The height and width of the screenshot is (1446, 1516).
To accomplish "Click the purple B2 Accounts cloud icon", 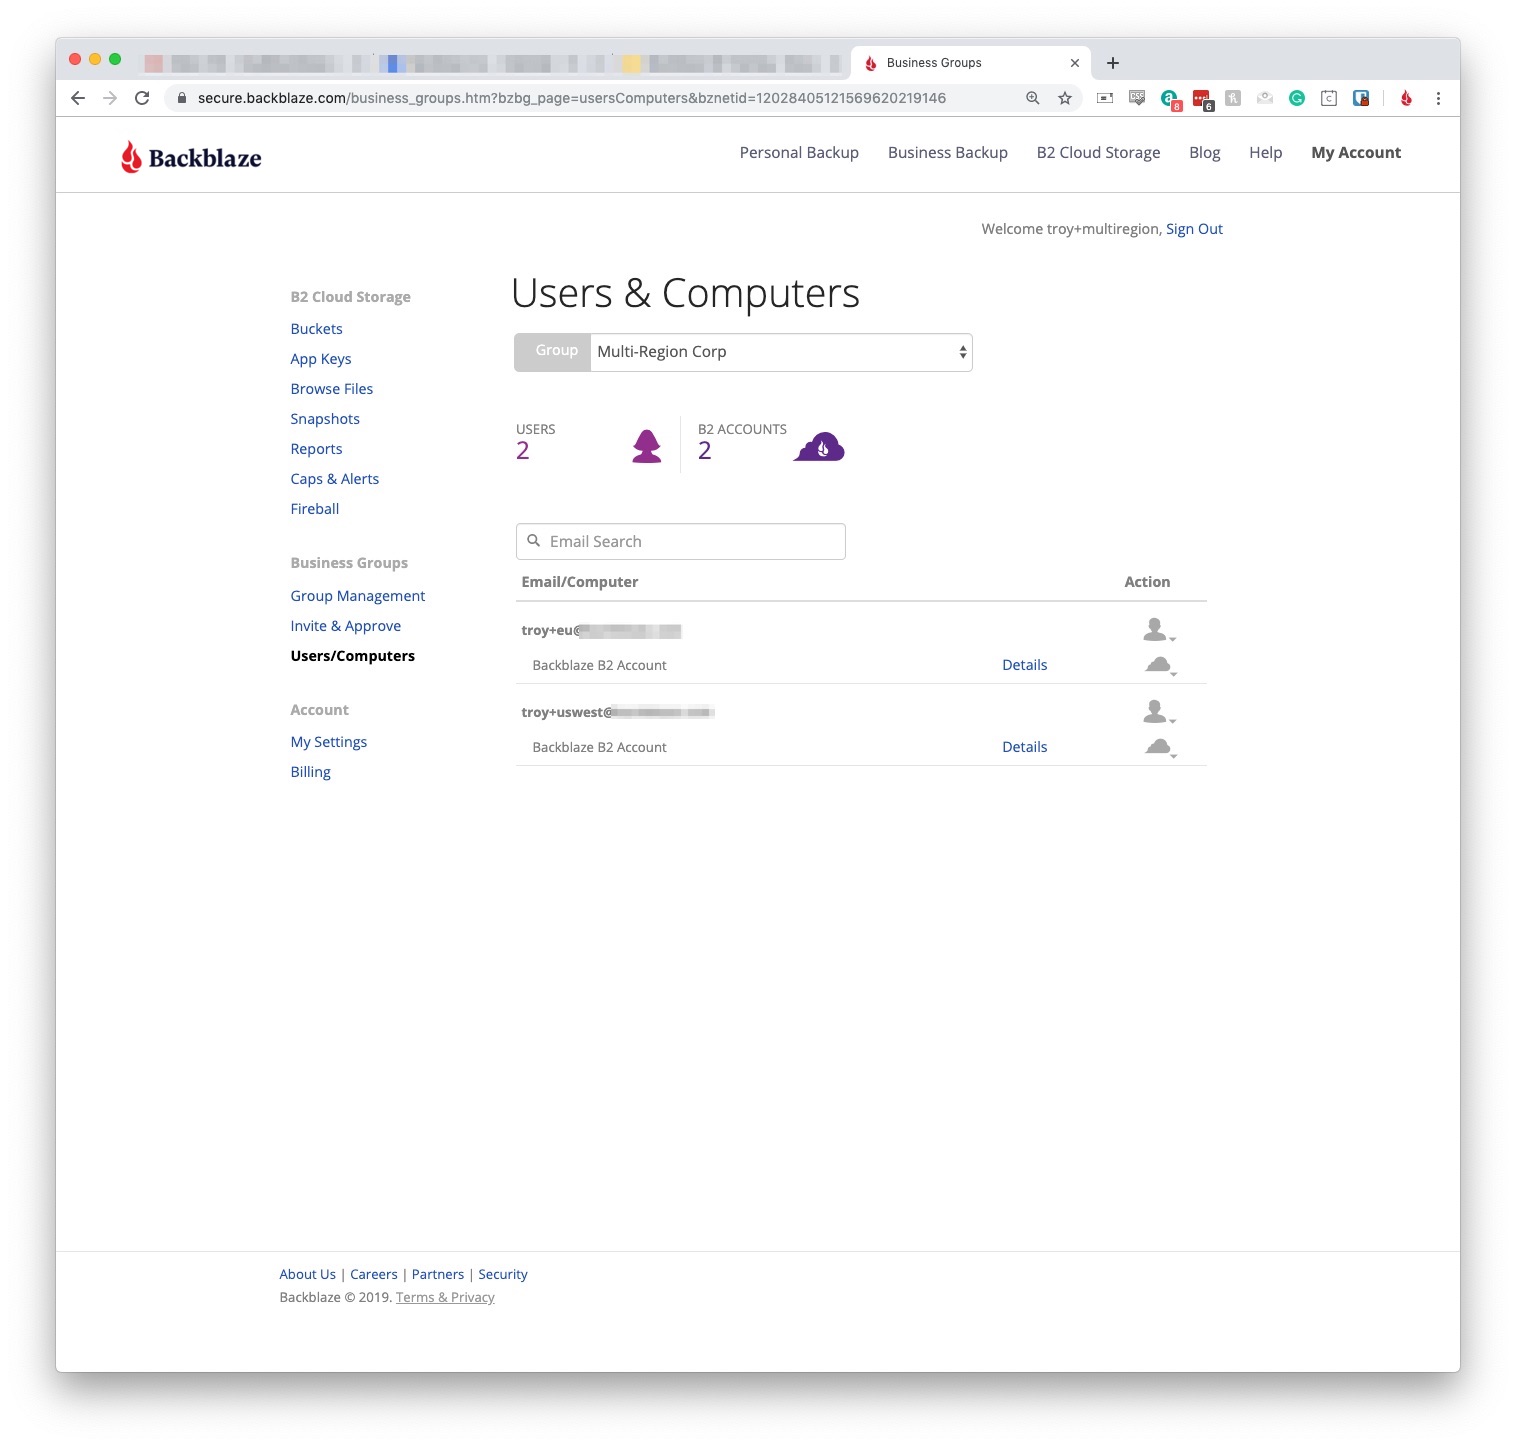I will [819, 447].
